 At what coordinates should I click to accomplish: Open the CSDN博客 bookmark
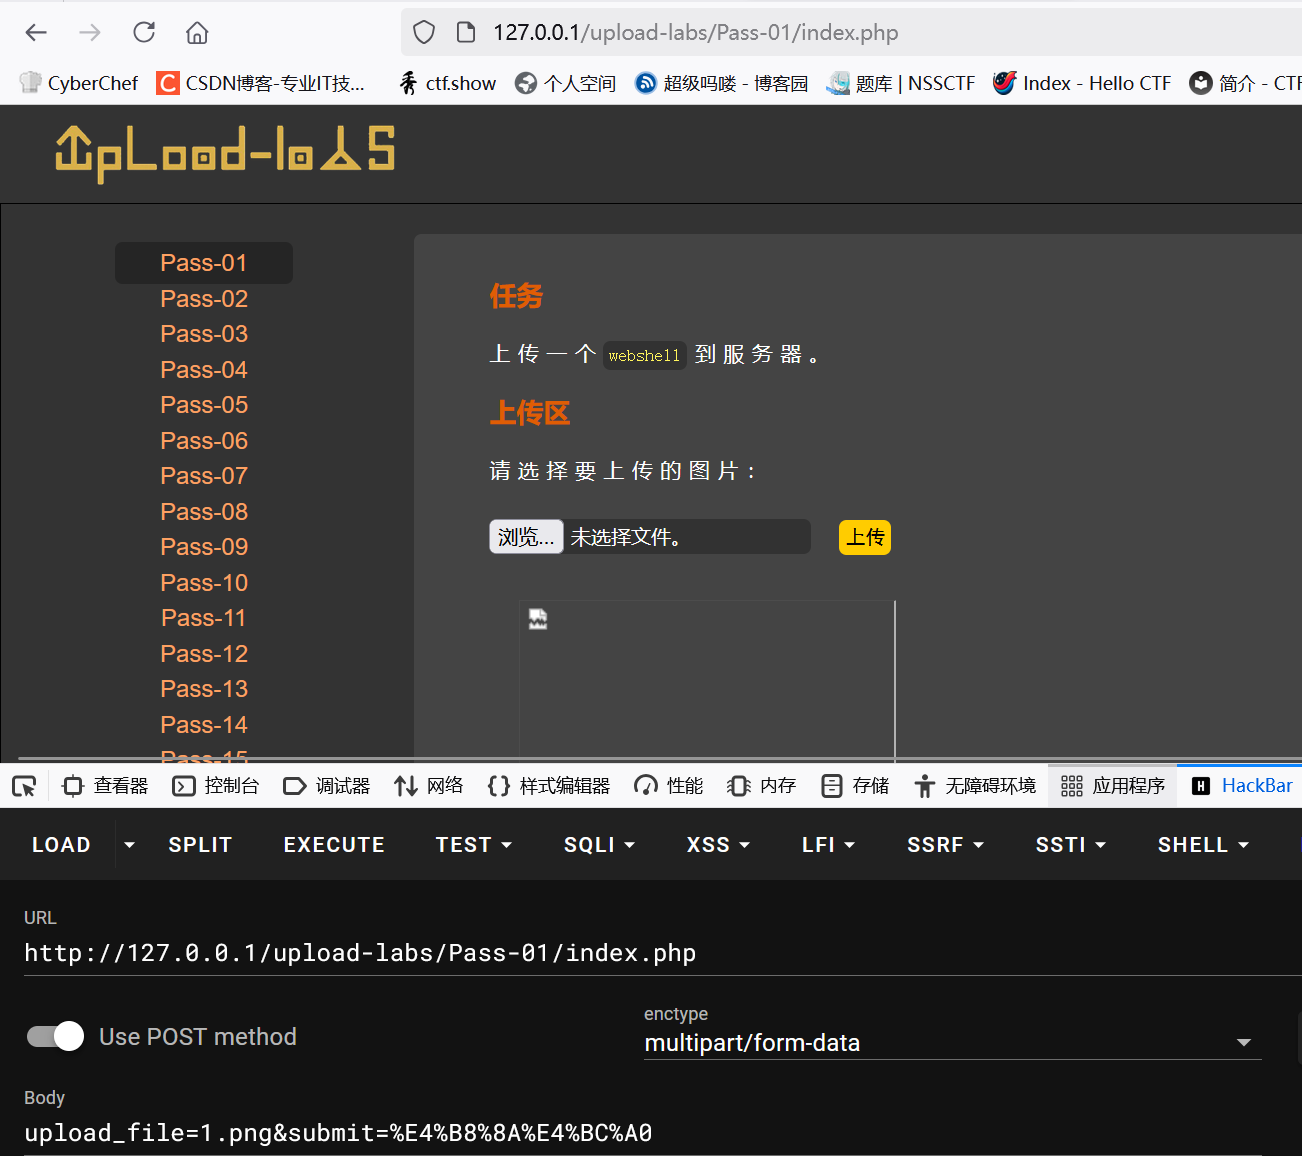[x=261, y=83]
